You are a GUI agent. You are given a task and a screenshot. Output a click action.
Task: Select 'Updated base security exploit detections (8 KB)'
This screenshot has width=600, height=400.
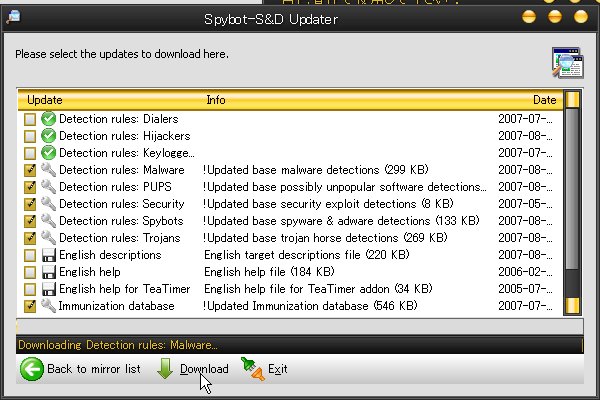tap(328, 204)
